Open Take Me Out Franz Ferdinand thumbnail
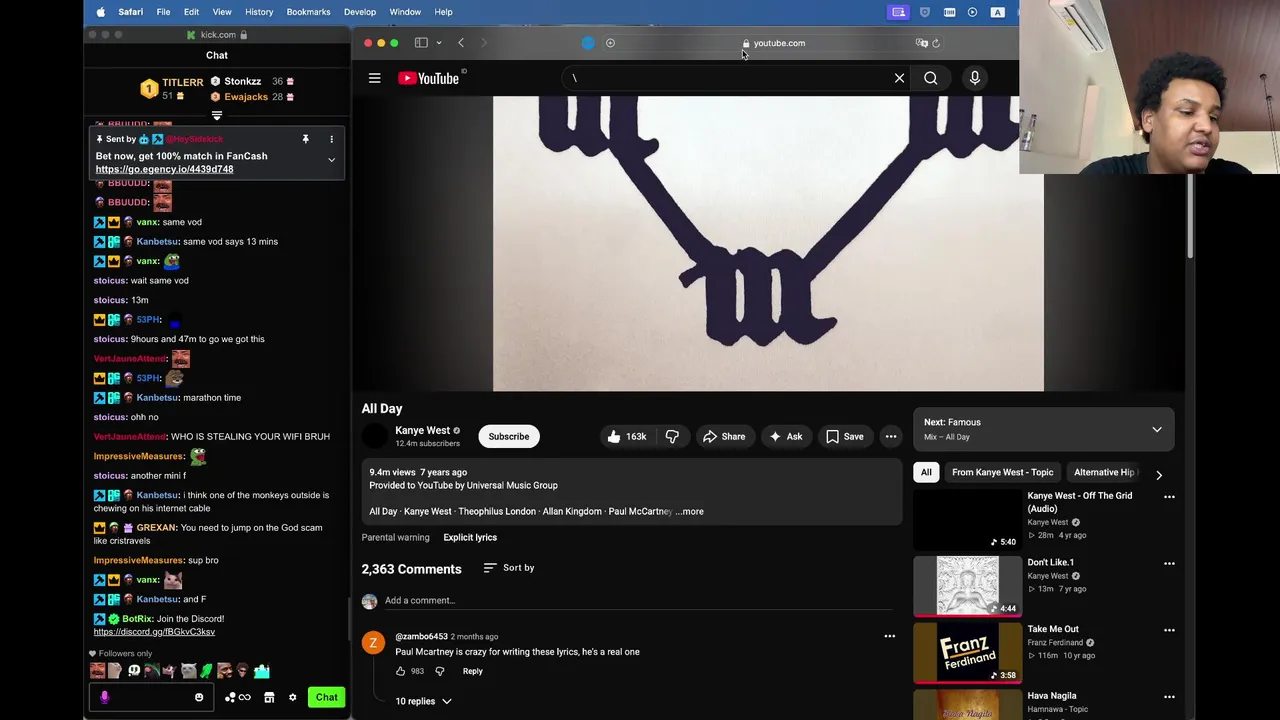1280x720 pixels. click(967, 653)
